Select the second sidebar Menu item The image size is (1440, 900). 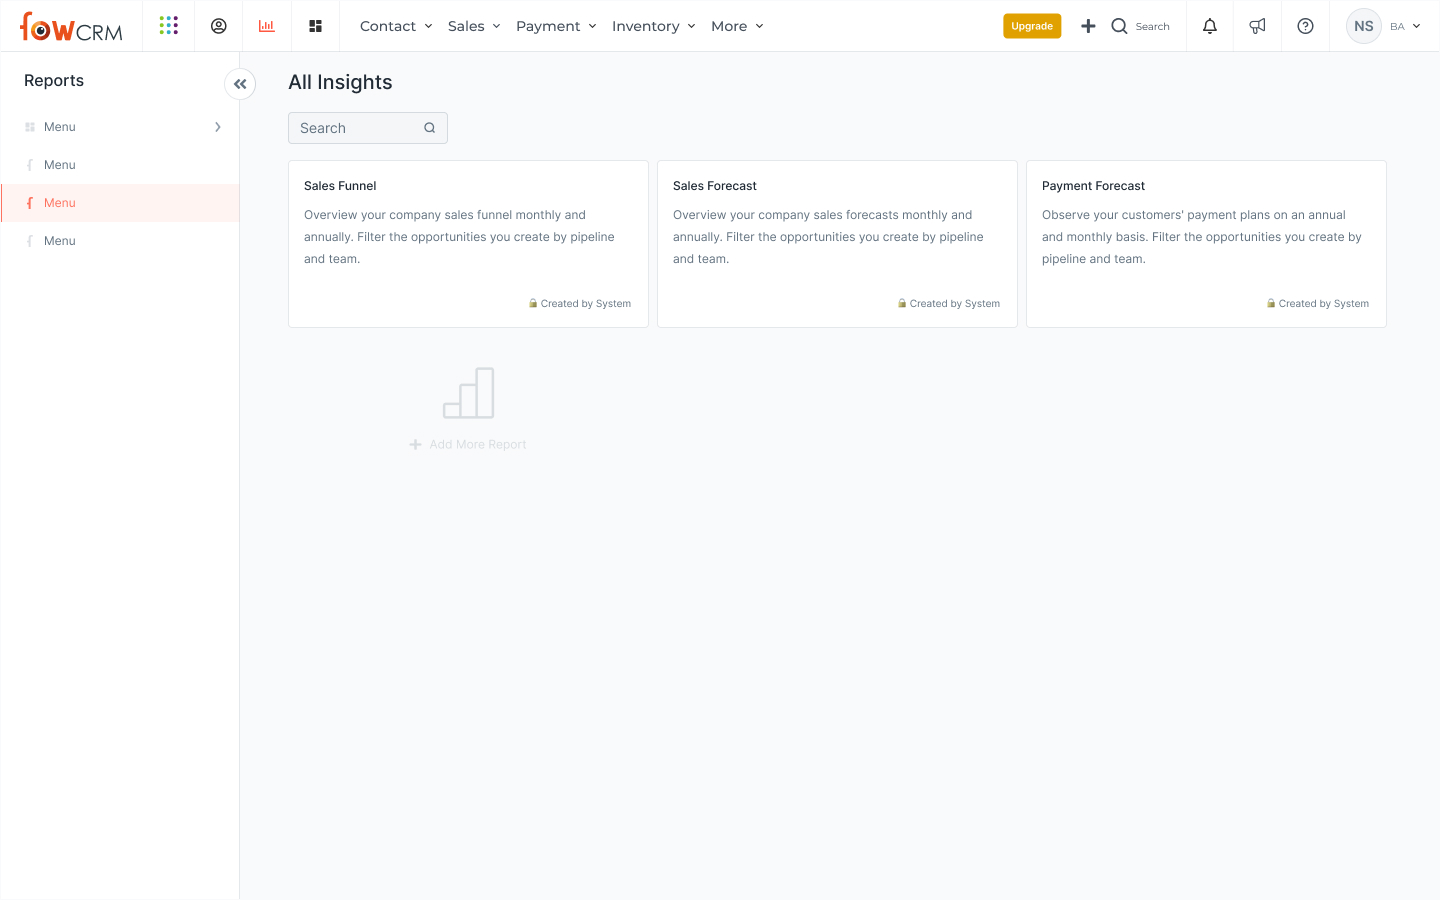(x=120, y=165)
